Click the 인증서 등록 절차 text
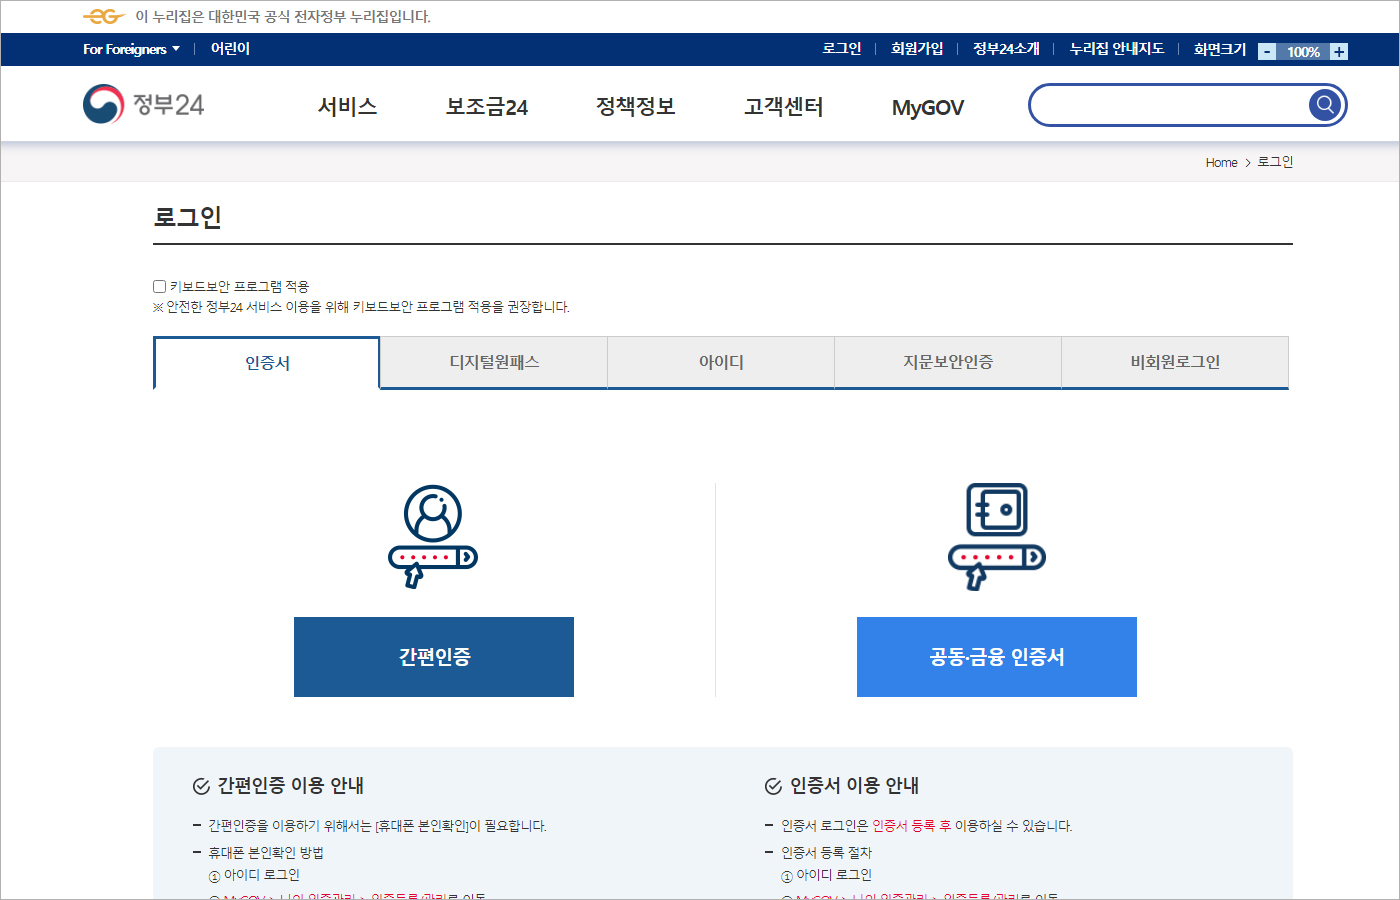This screenshot has width=1400, height=900. [x=826, y=853]
